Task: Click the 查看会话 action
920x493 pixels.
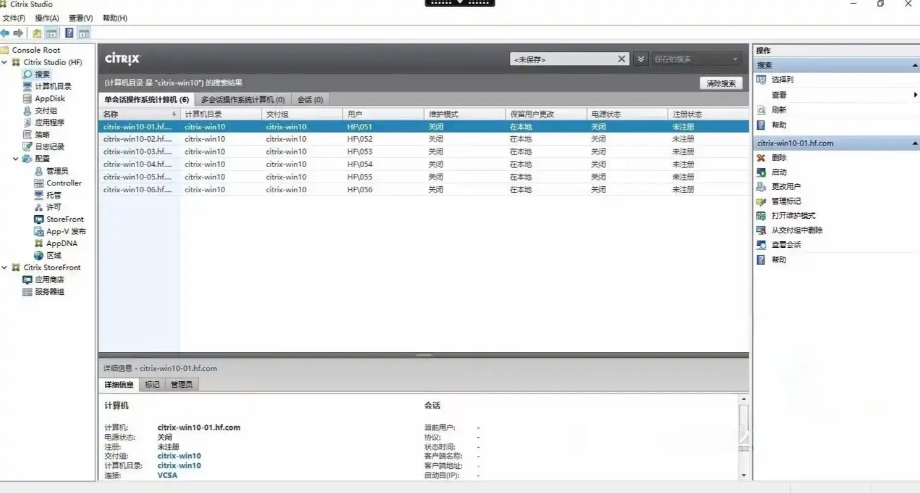Action: 786,245
